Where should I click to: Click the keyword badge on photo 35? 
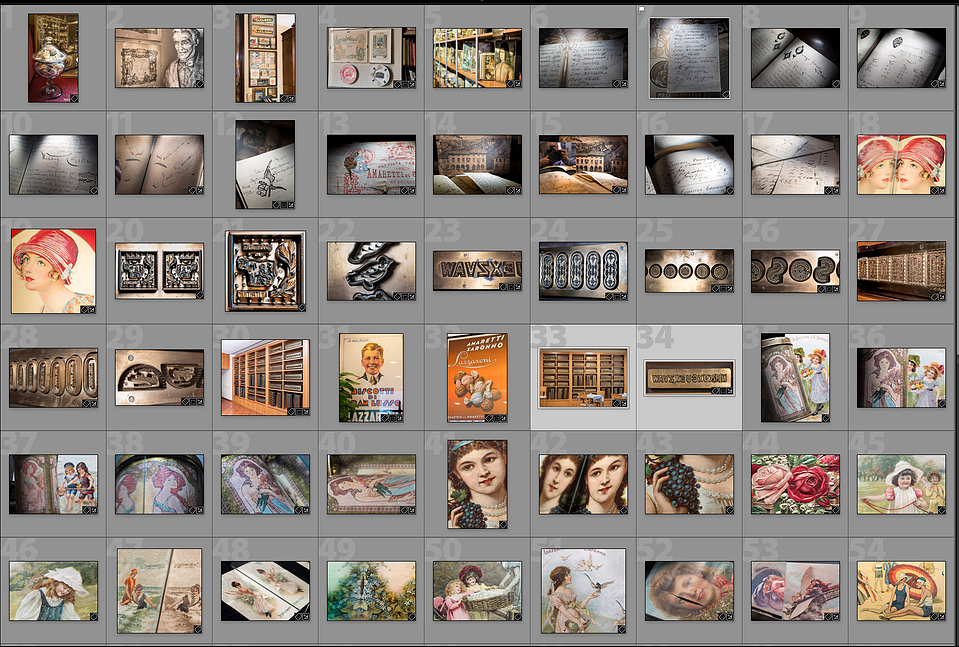(826, 418)
